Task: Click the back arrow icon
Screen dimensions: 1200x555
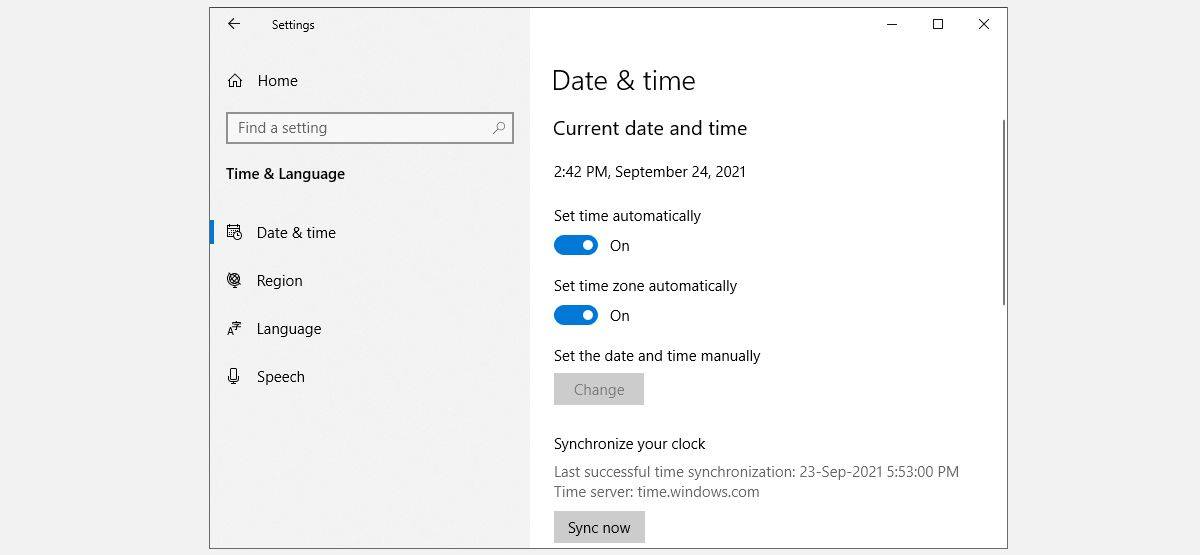Action: point(234,24)
